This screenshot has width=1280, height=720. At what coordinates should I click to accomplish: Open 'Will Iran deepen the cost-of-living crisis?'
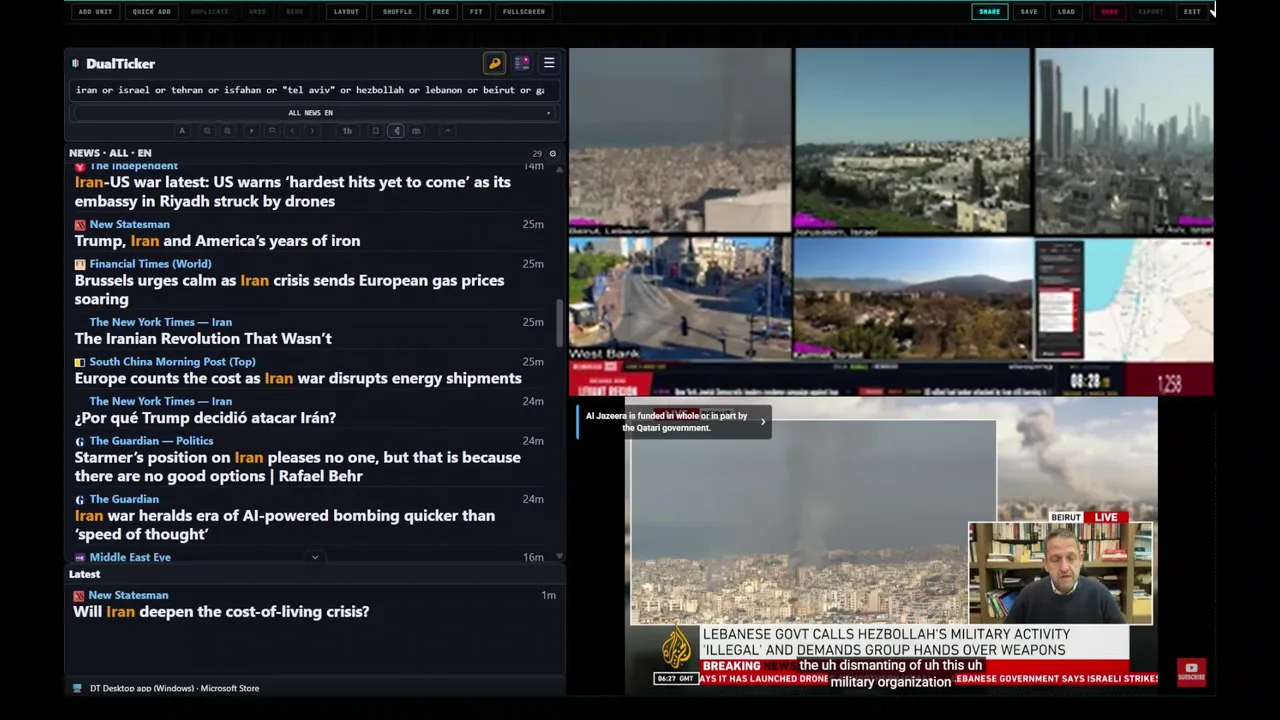pyautogui.click(x=221, y=612)
